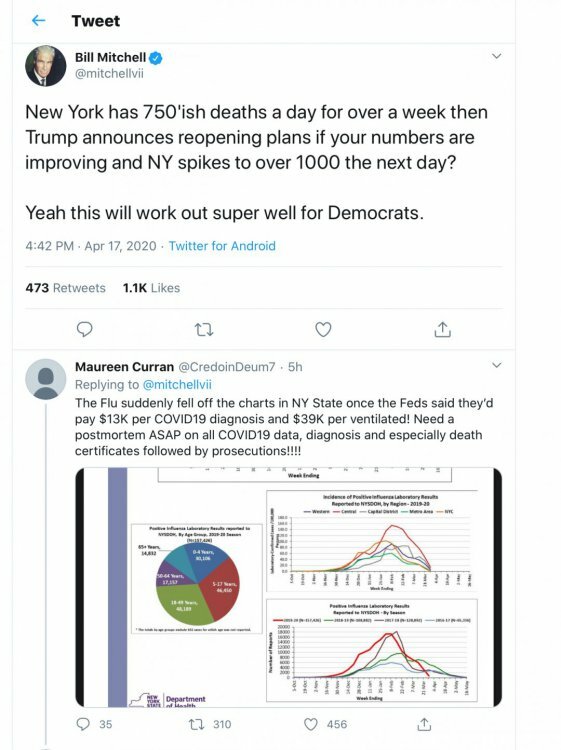Go back with the left arrow icon

point(38,21)
